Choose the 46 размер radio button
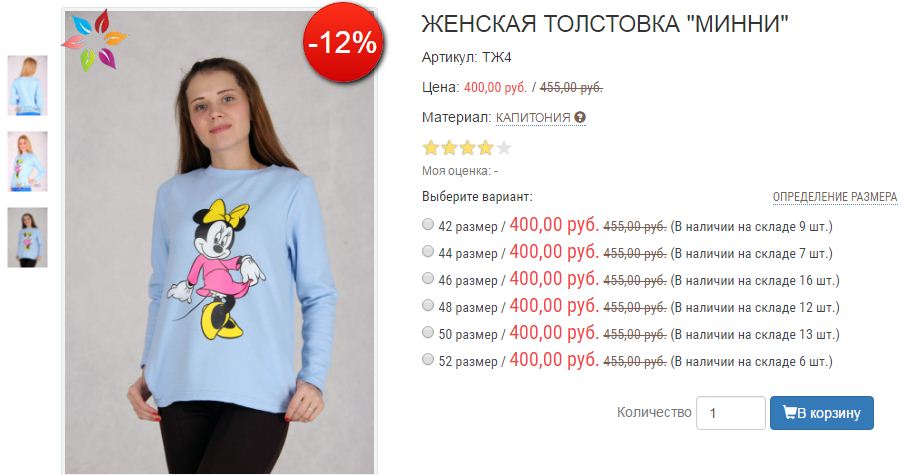Viewport: 902px width, 475px height. point(427,278)
